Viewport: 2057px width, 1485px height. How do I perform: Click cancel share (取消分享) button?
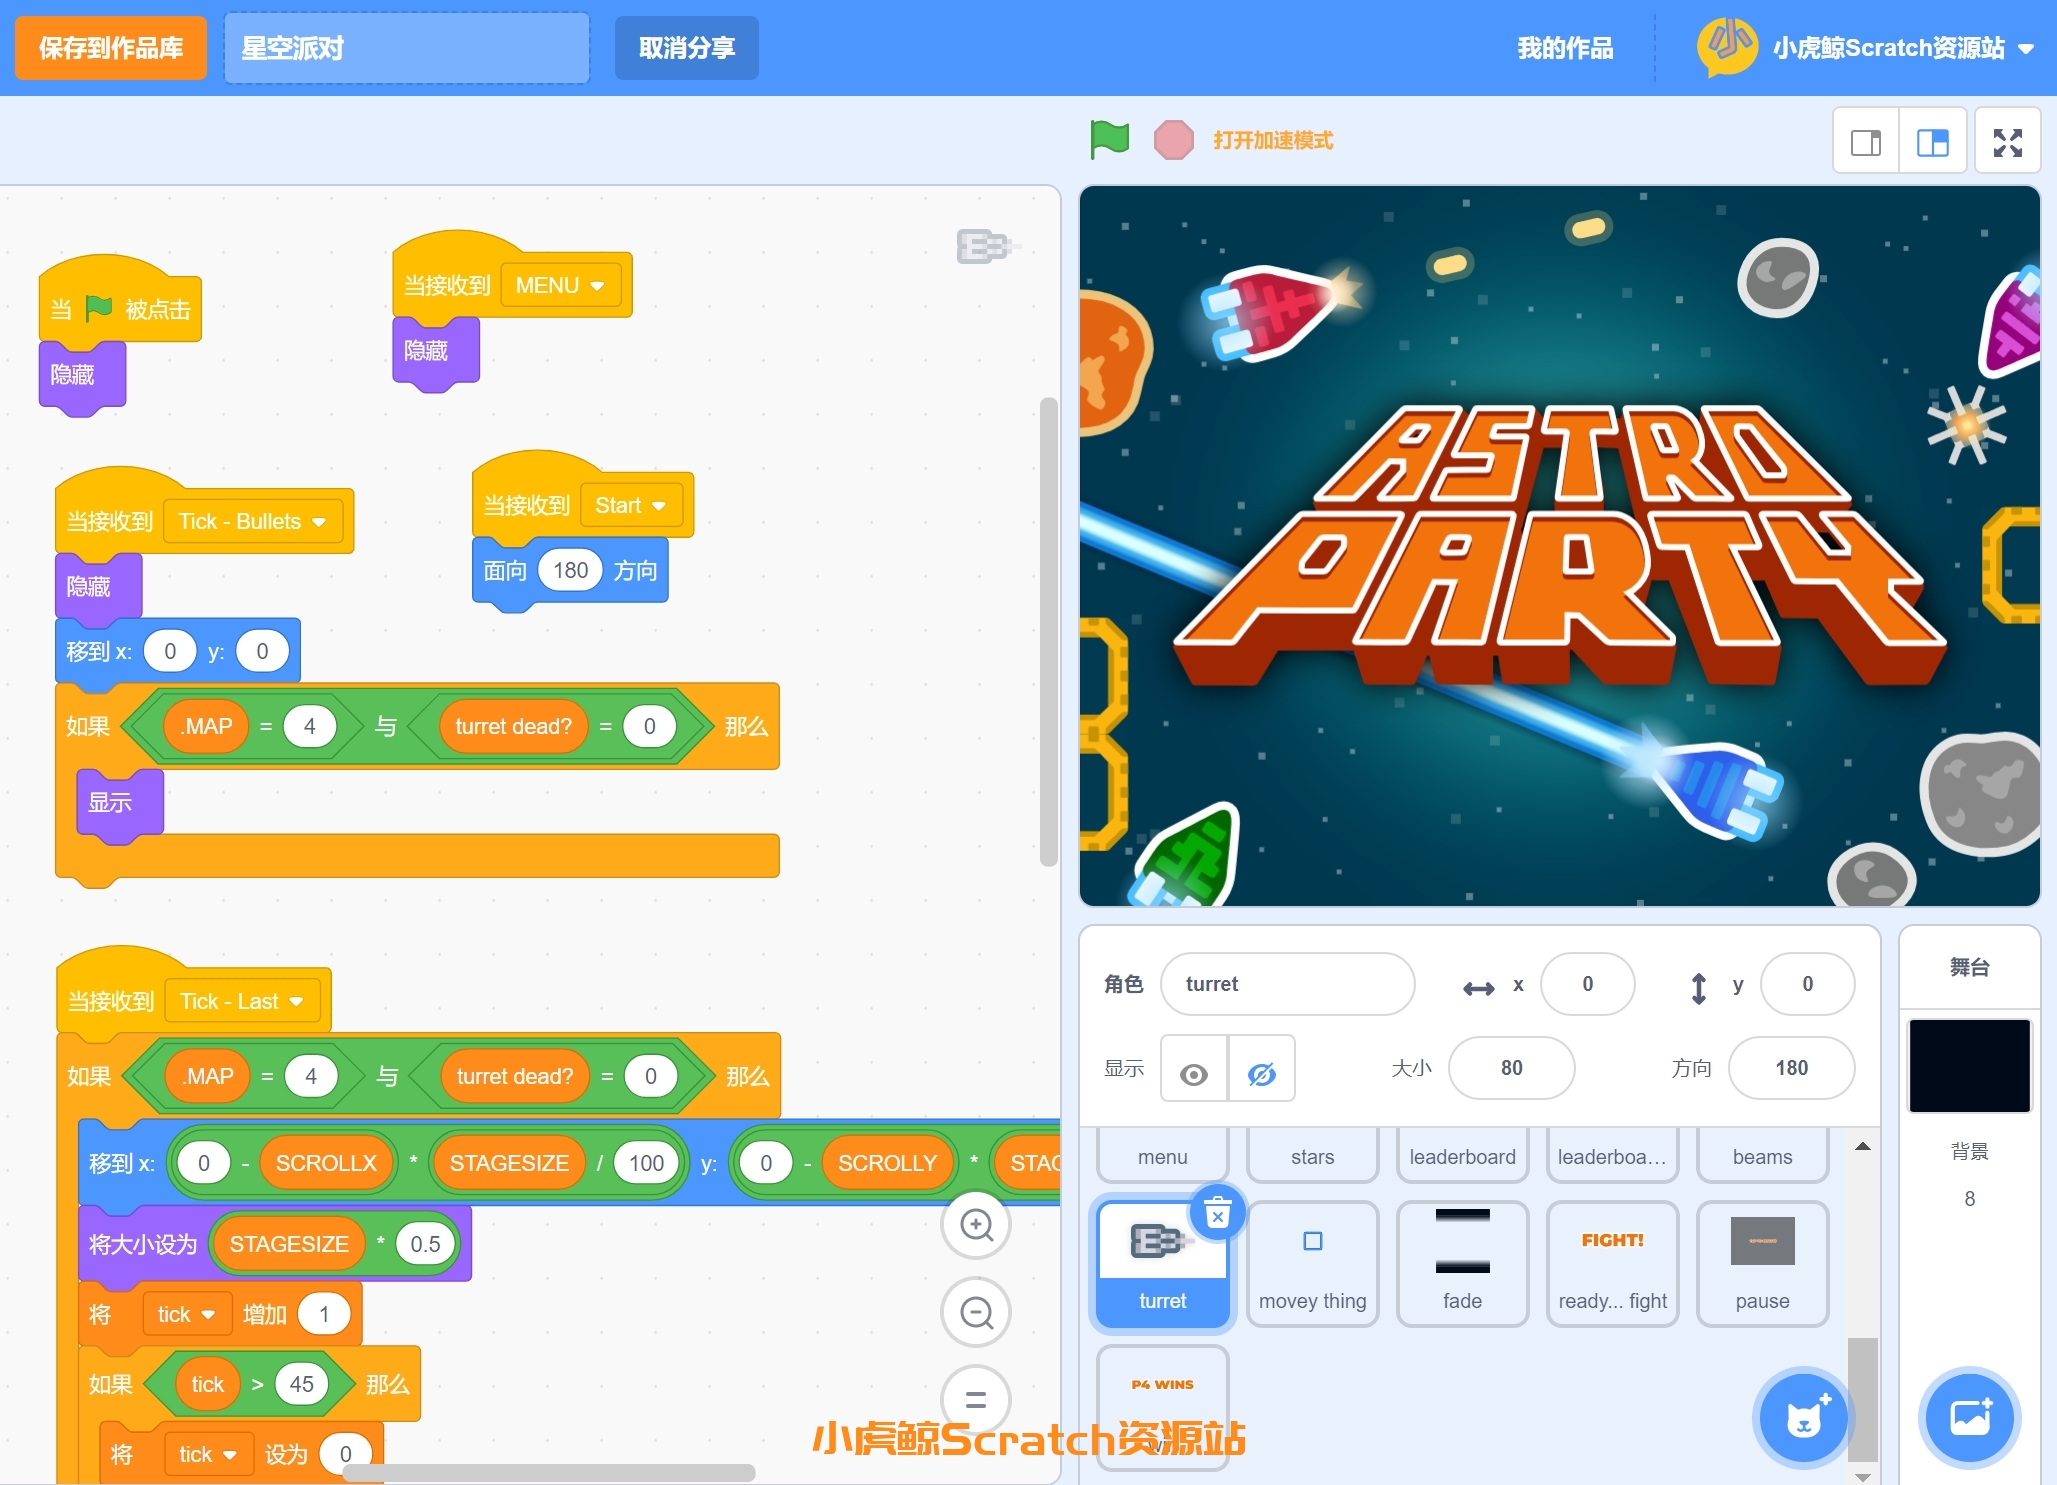click(x=686, y=48)
